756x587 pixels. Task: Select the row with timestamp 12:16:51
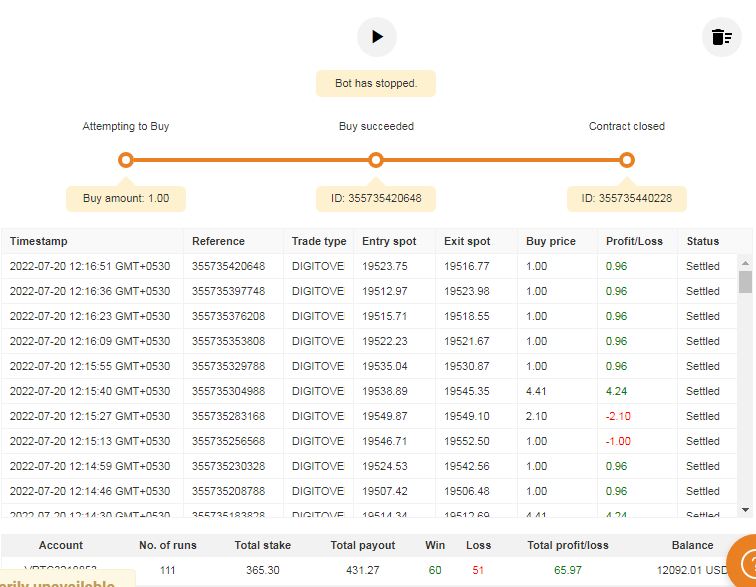tap(369, 266)
